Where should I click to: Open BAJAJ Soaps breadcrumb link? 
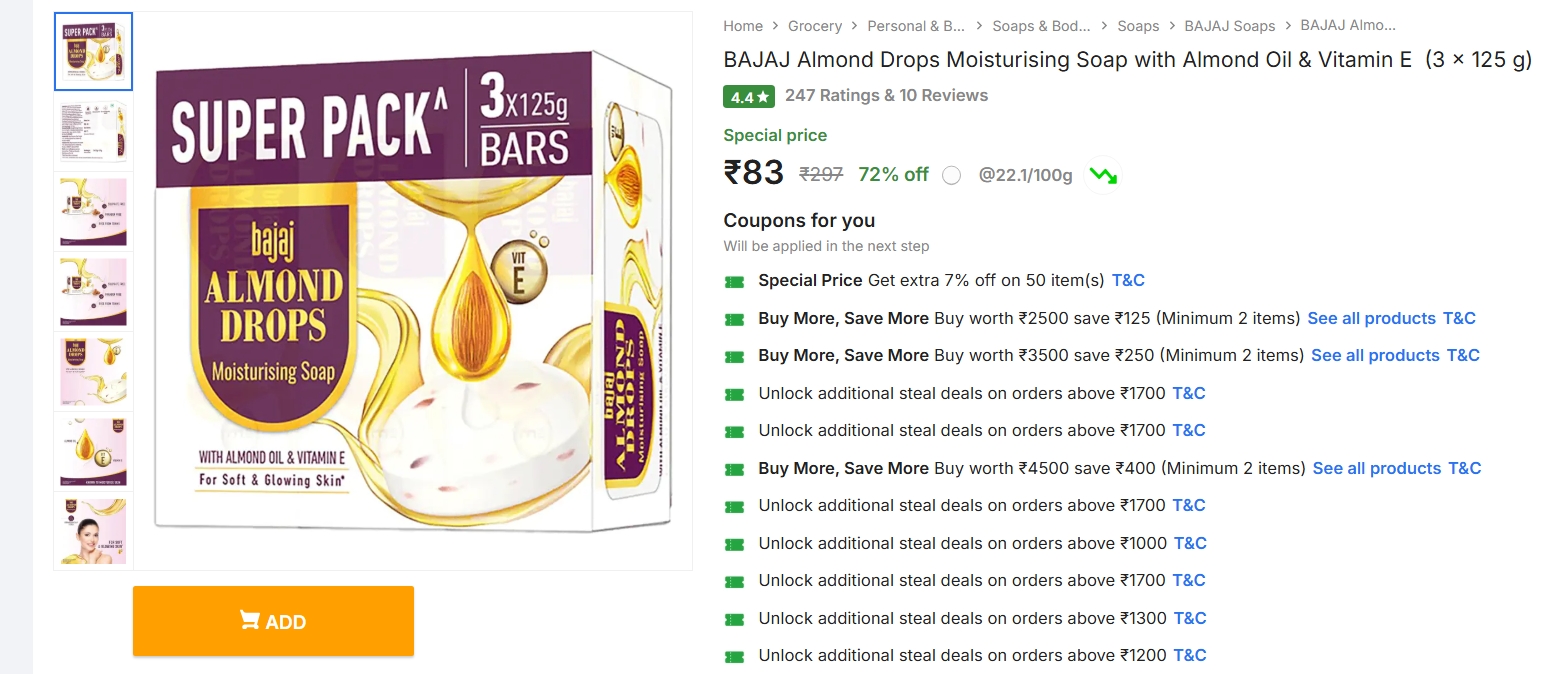1230,25
